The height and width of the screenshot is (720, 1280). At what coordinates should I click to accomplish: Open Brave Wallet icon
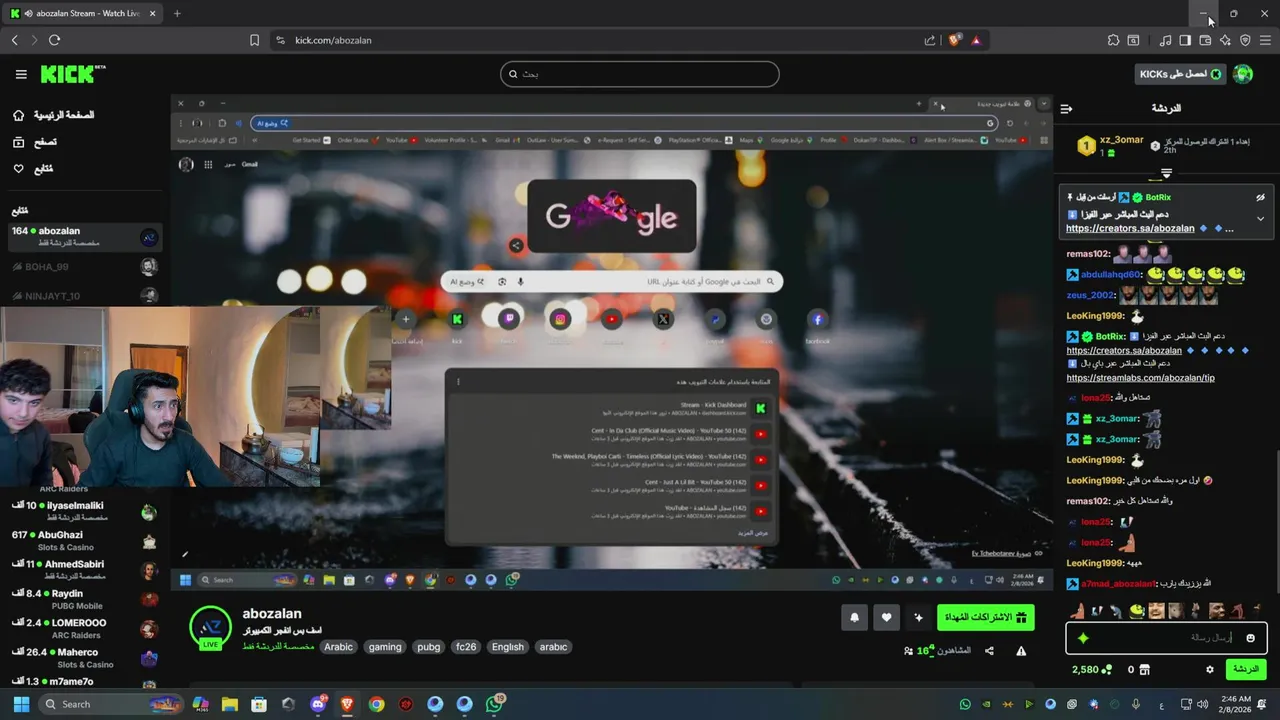click(1205, 40)
